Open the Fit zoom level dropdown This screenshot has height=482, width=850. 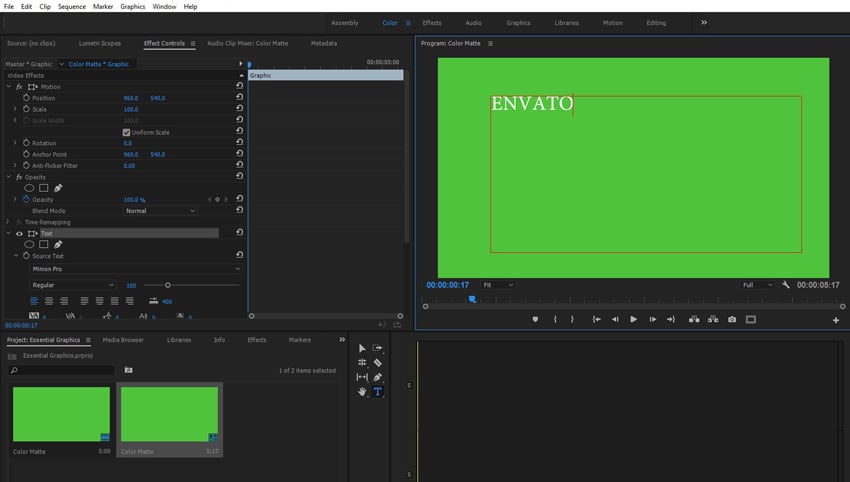click(x=499, y=285)
